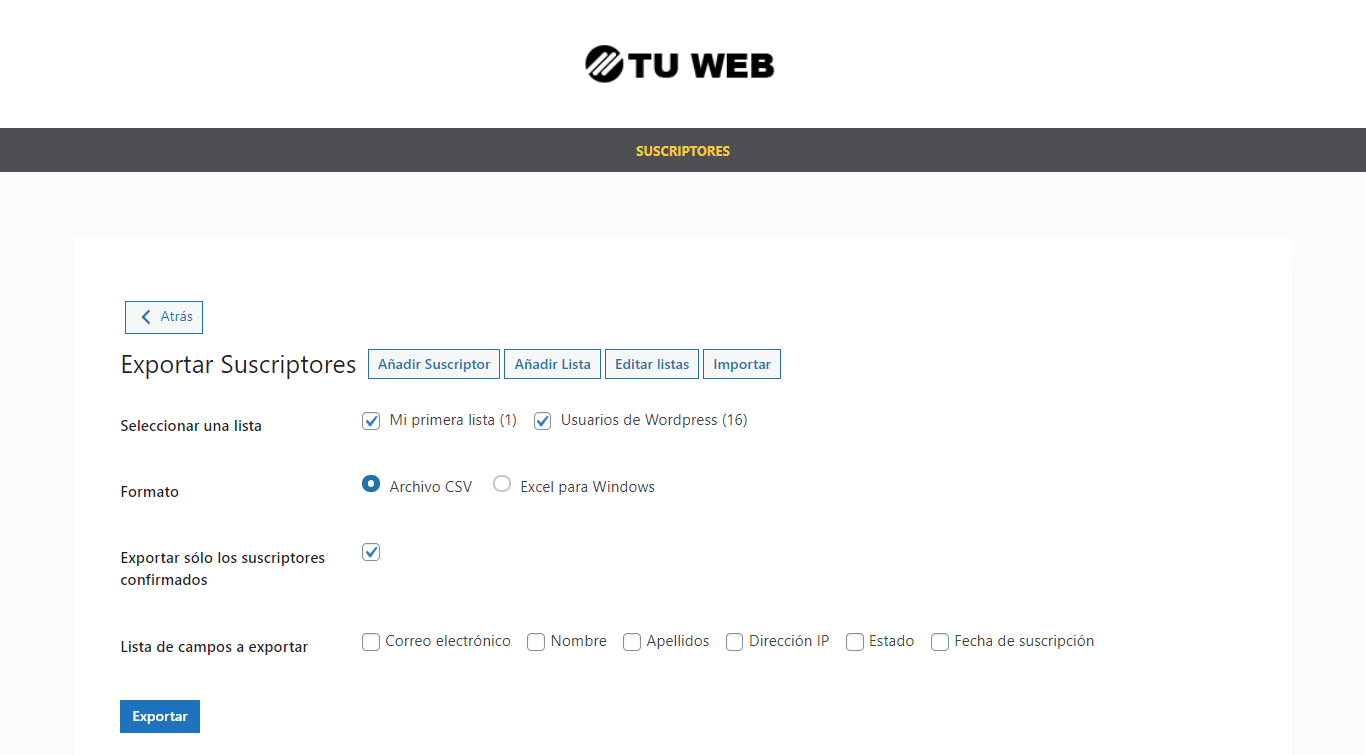
Task: Open the Suscriptores menu item
Action: (683, 151)
